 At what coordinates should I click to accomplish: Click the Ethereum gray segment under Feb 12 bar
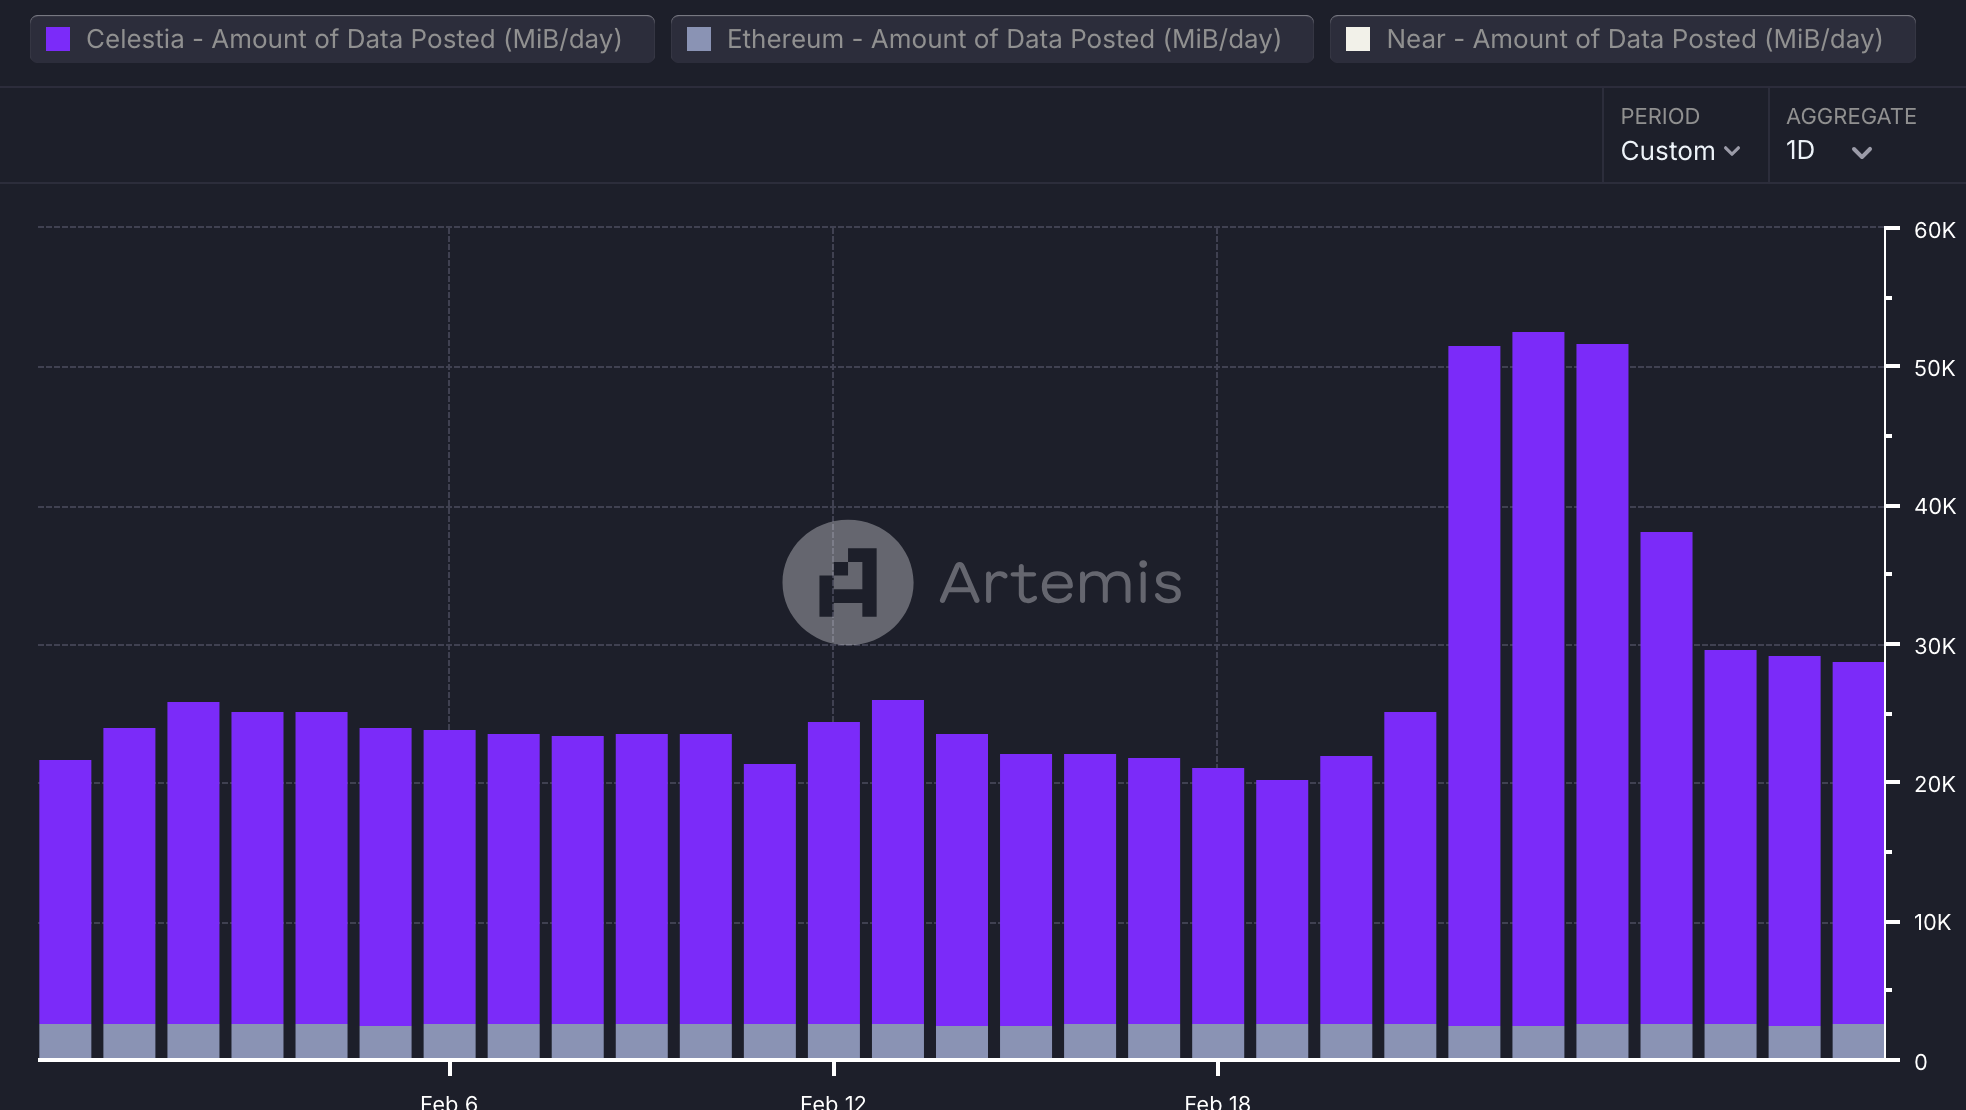833,1041
